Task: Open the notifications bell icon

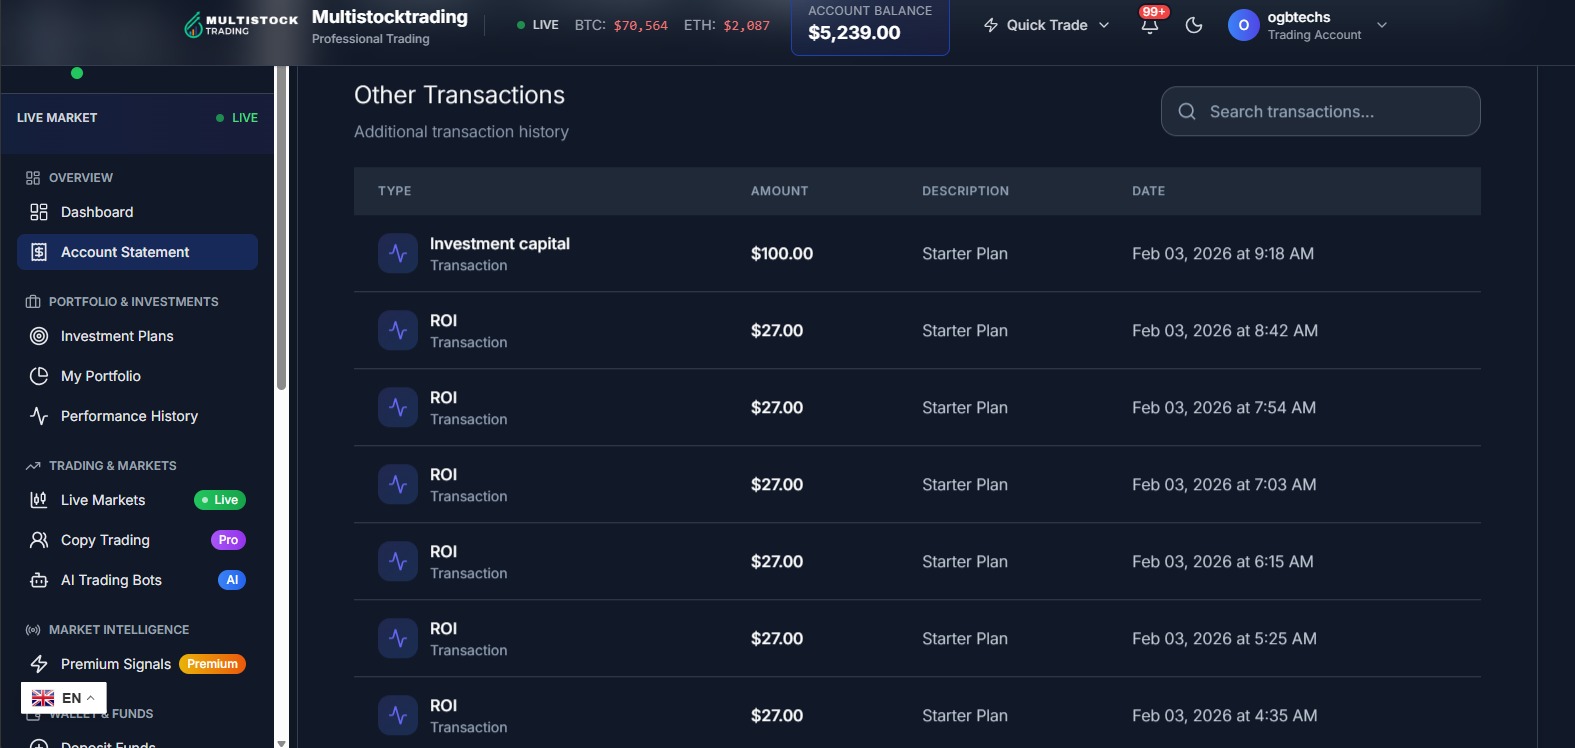Action: pyautogui.click(x=1150, y=26)
